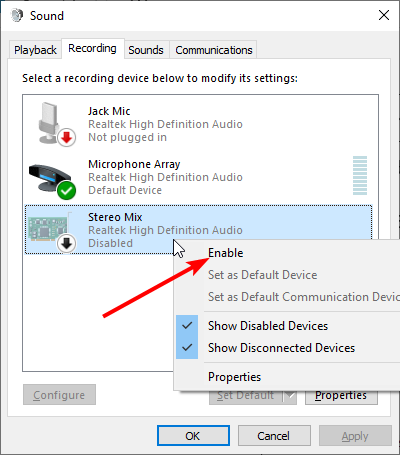The height and width of the screenshot is (455, 400).
Task: Click the Cancel button
Action: pyautogui.click(x=274, y=436)
